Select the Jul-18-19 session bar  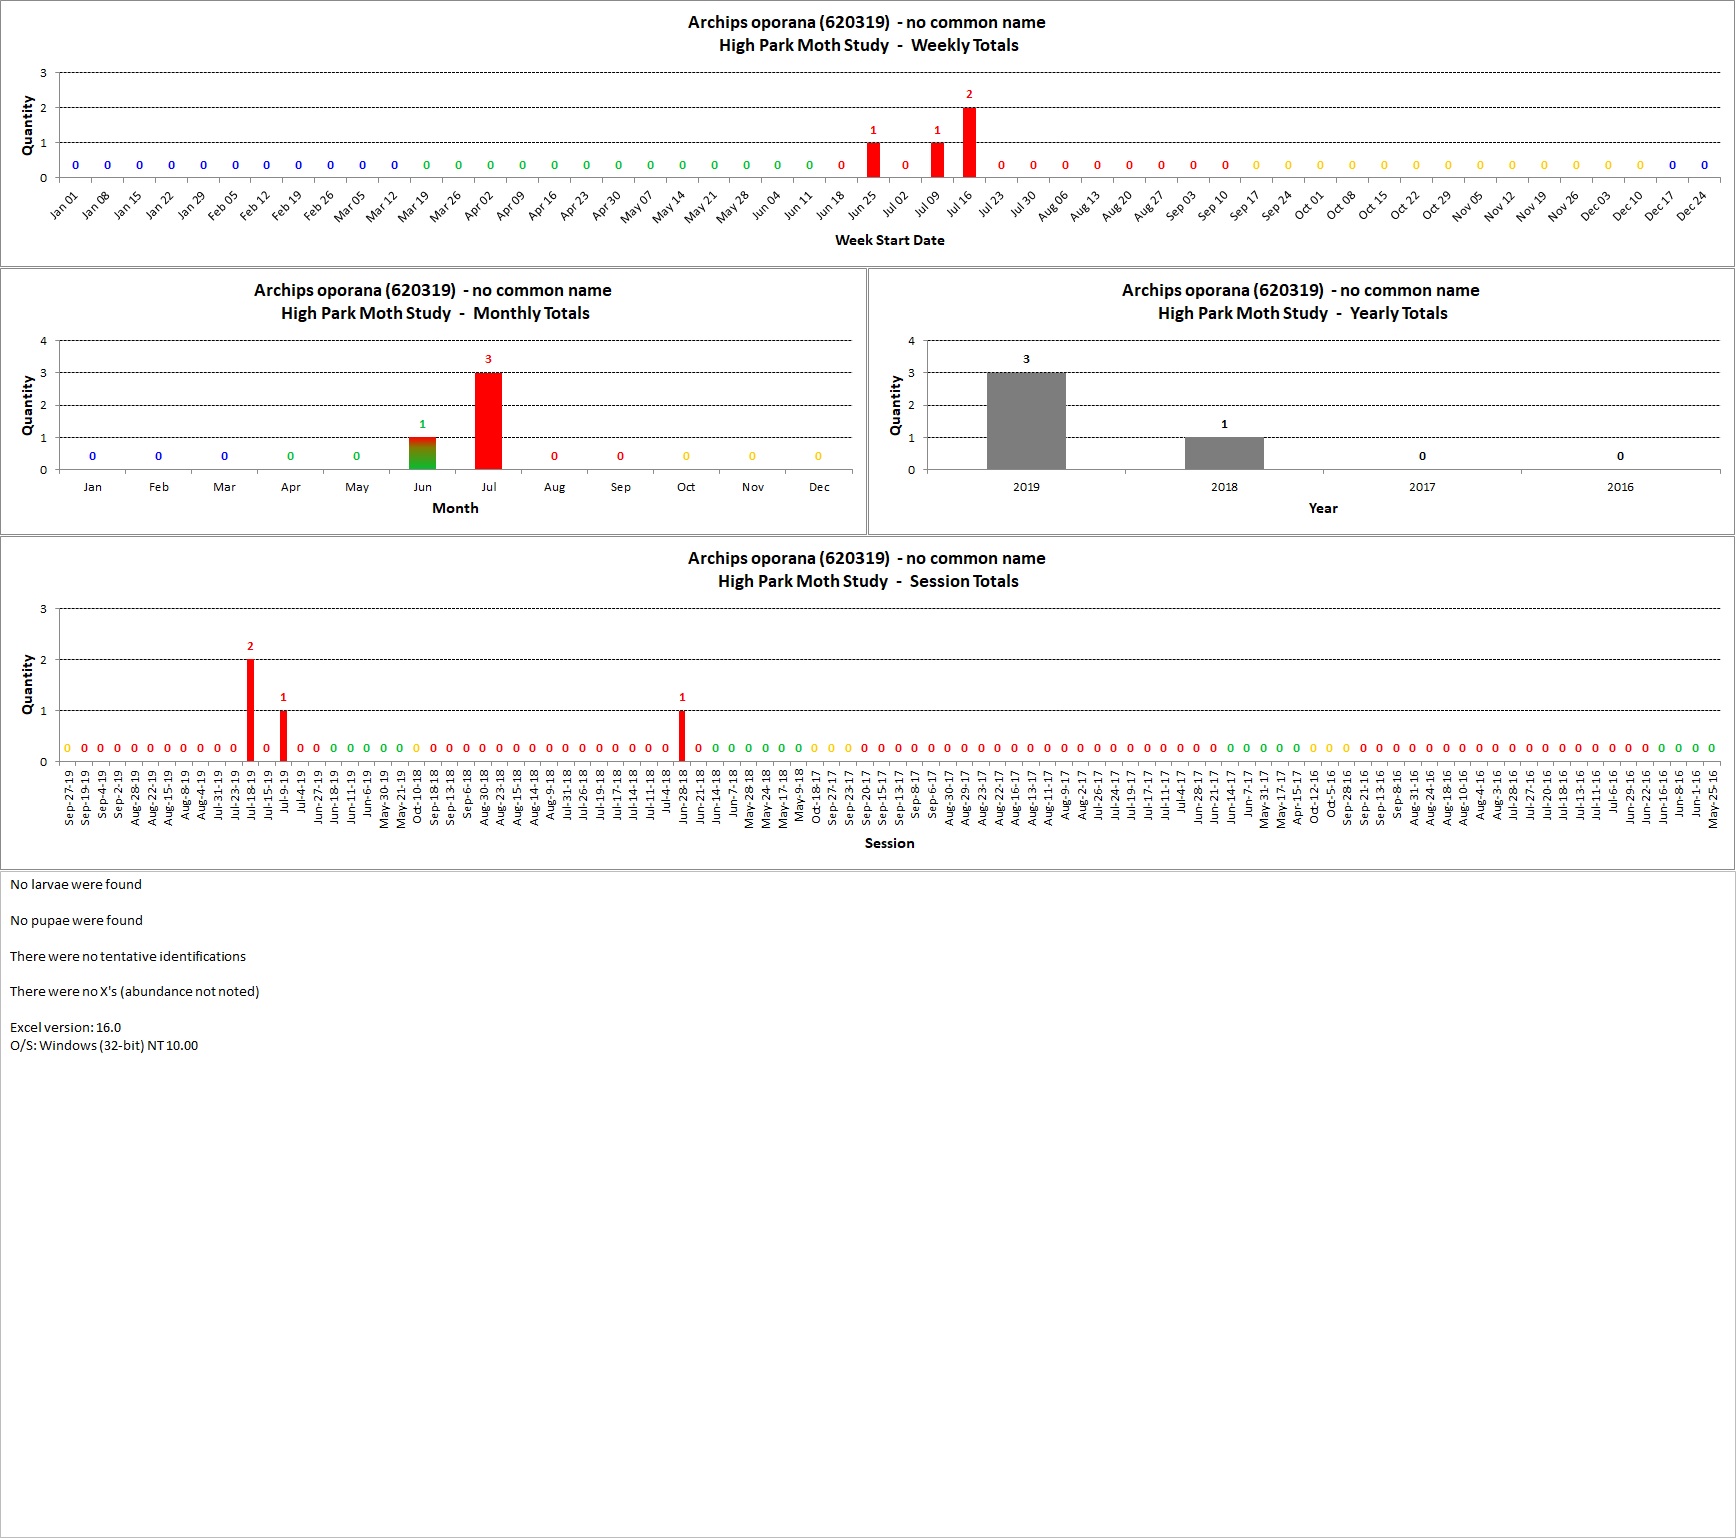click(250, 710)
